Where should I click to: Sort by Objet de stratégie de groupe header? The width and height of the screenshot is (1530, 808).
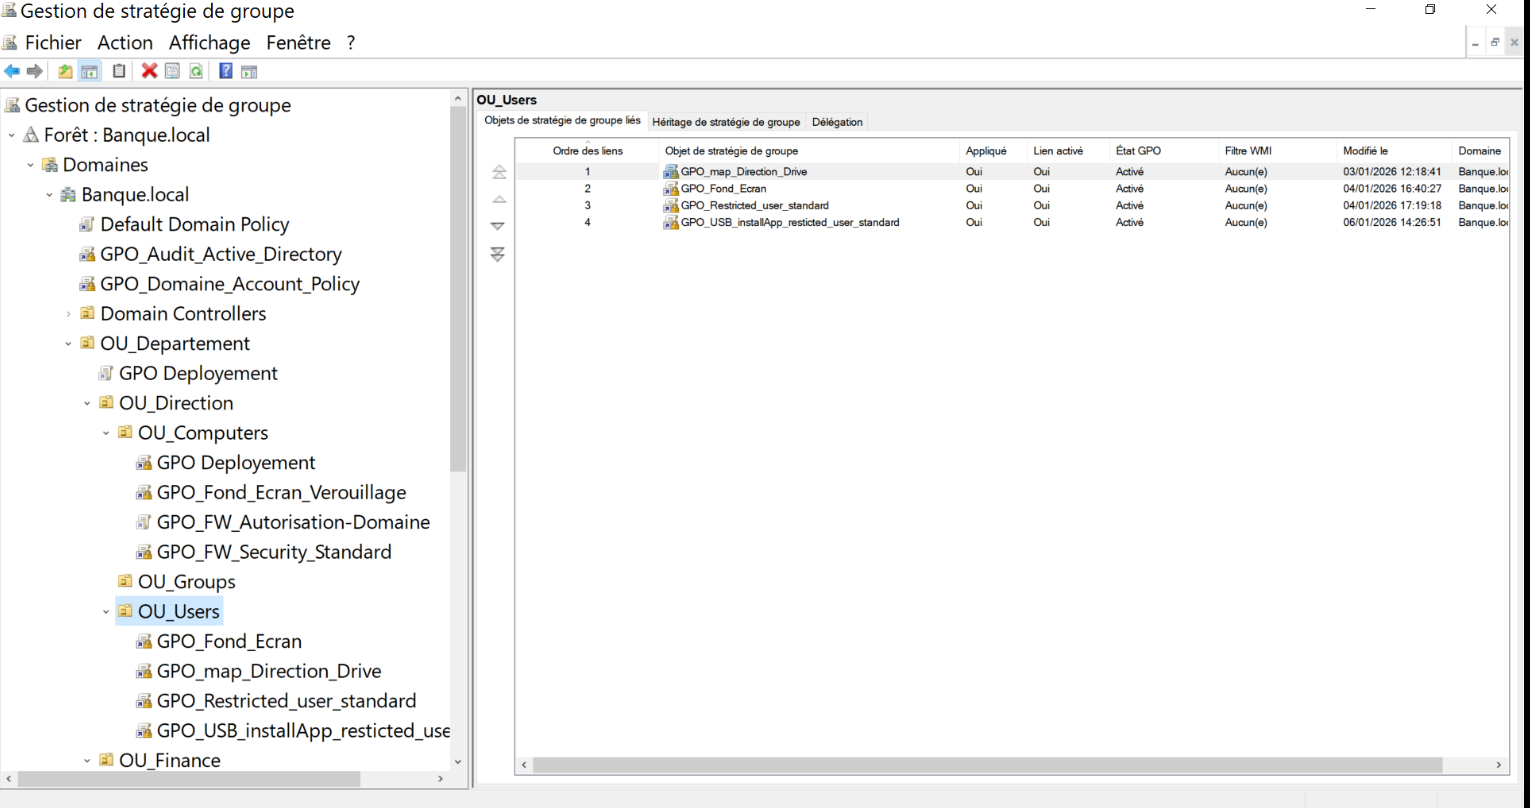(x=810, y=151)
